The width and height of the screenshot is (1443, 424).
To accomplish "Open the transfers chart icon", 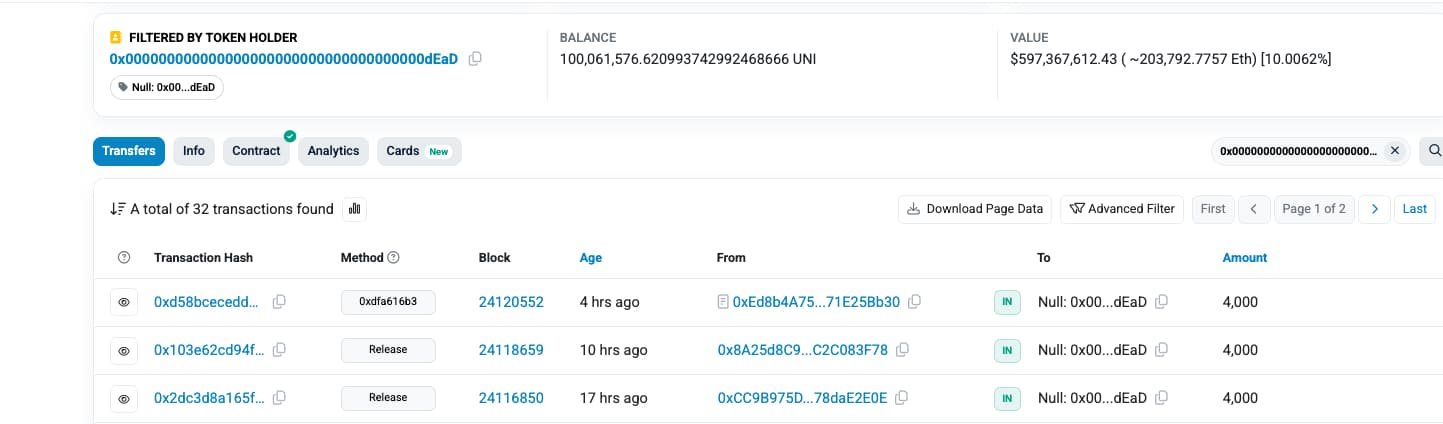I will pyautogui.click(x=354, y=209).
